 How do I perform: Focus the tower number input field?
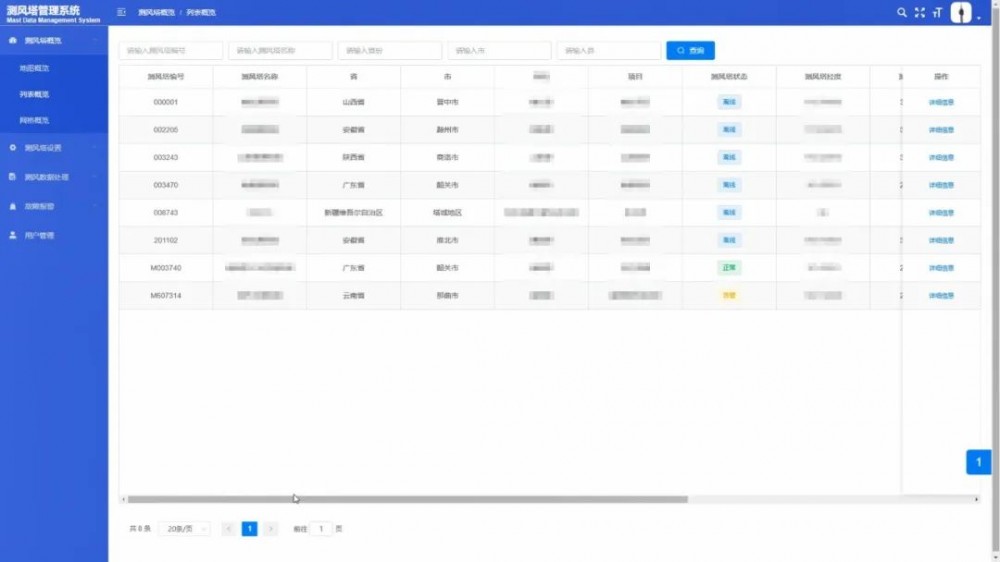[171, 50]
